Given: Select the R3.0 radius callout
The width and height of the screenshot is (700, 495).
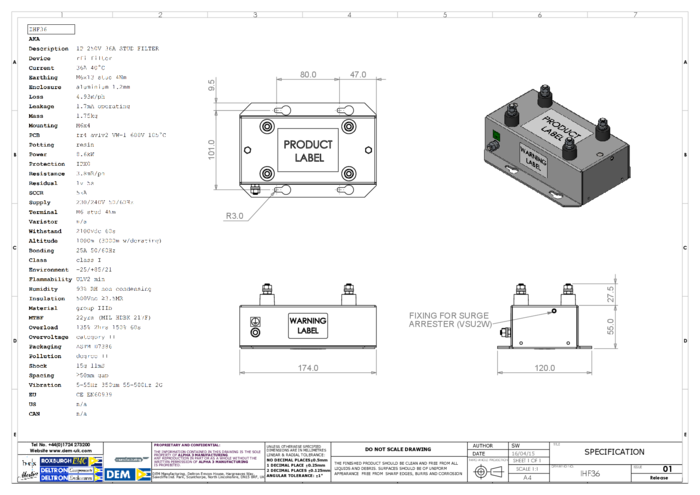Looking at the screenshot, I should click(x=234, y=216).
